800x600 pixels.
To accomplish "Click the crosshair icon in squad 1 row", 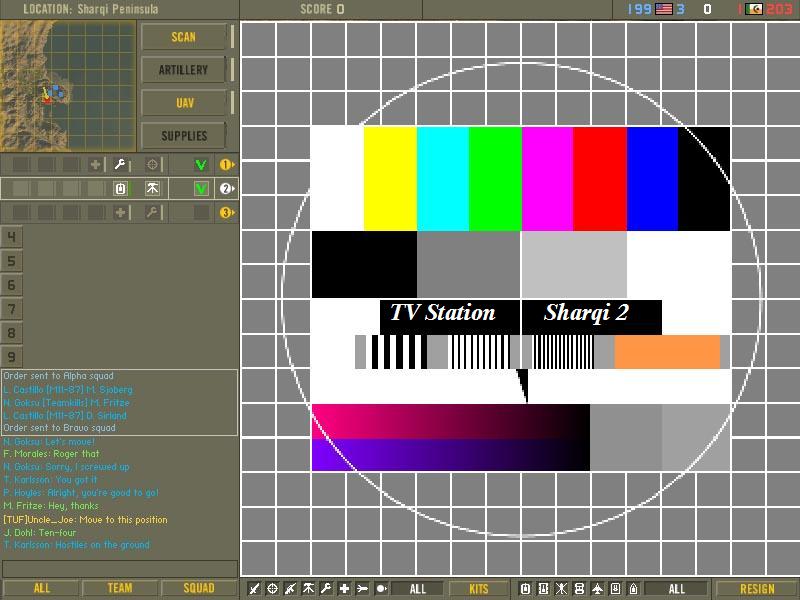I will [152, 165].
